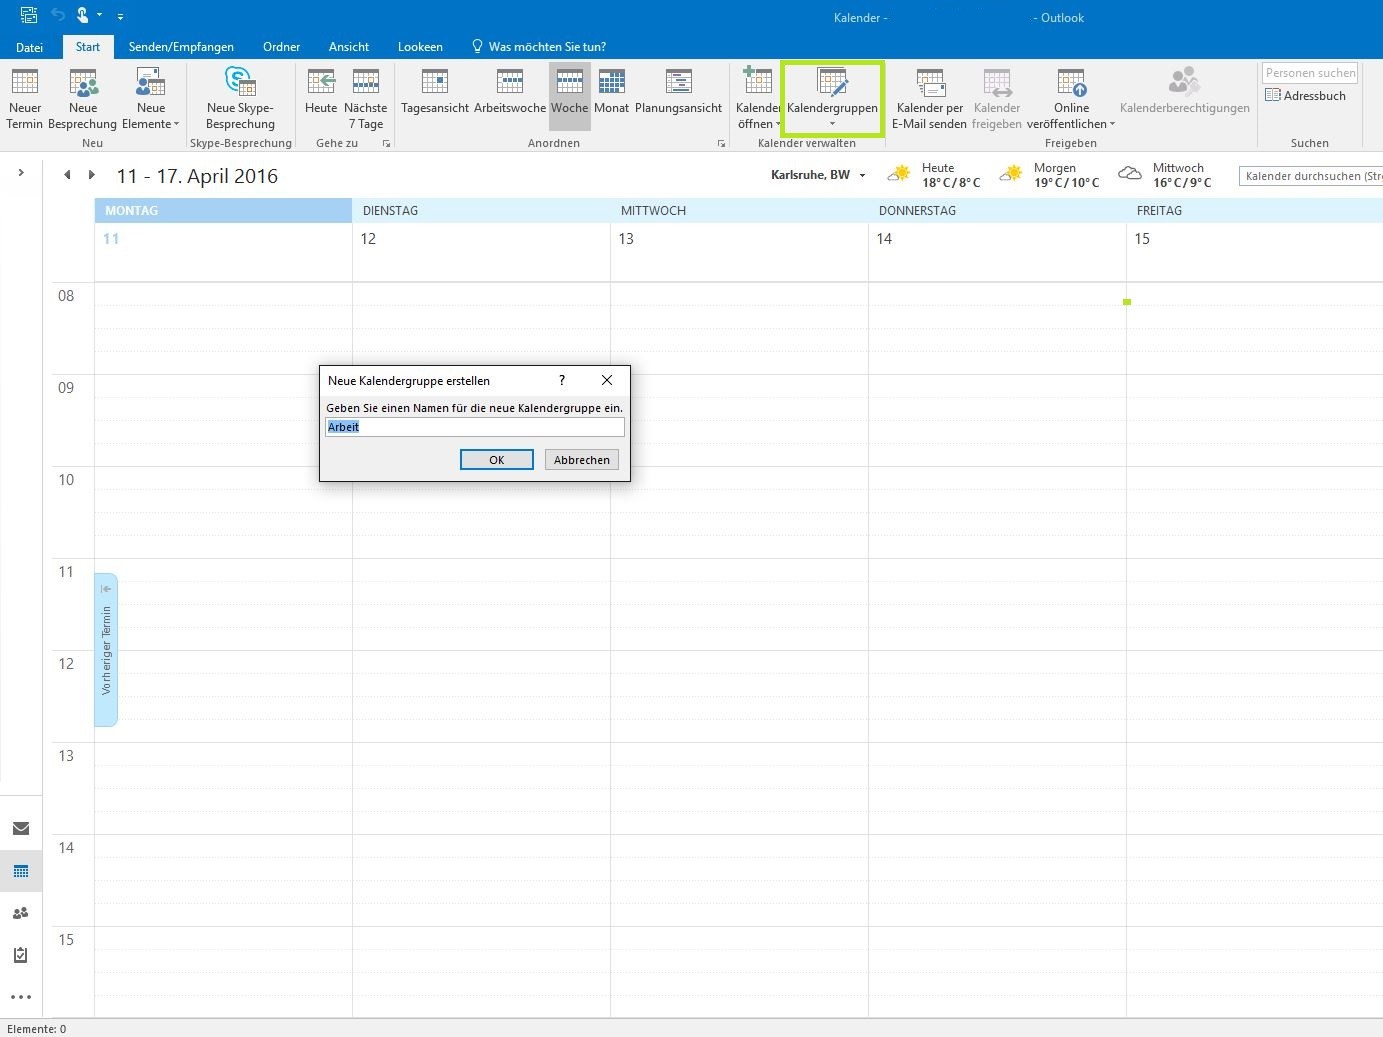Viewport: 1383px width, 1037px height.
Task: Open Calendar in the navigation bar
Action: (x=21, y=871)
